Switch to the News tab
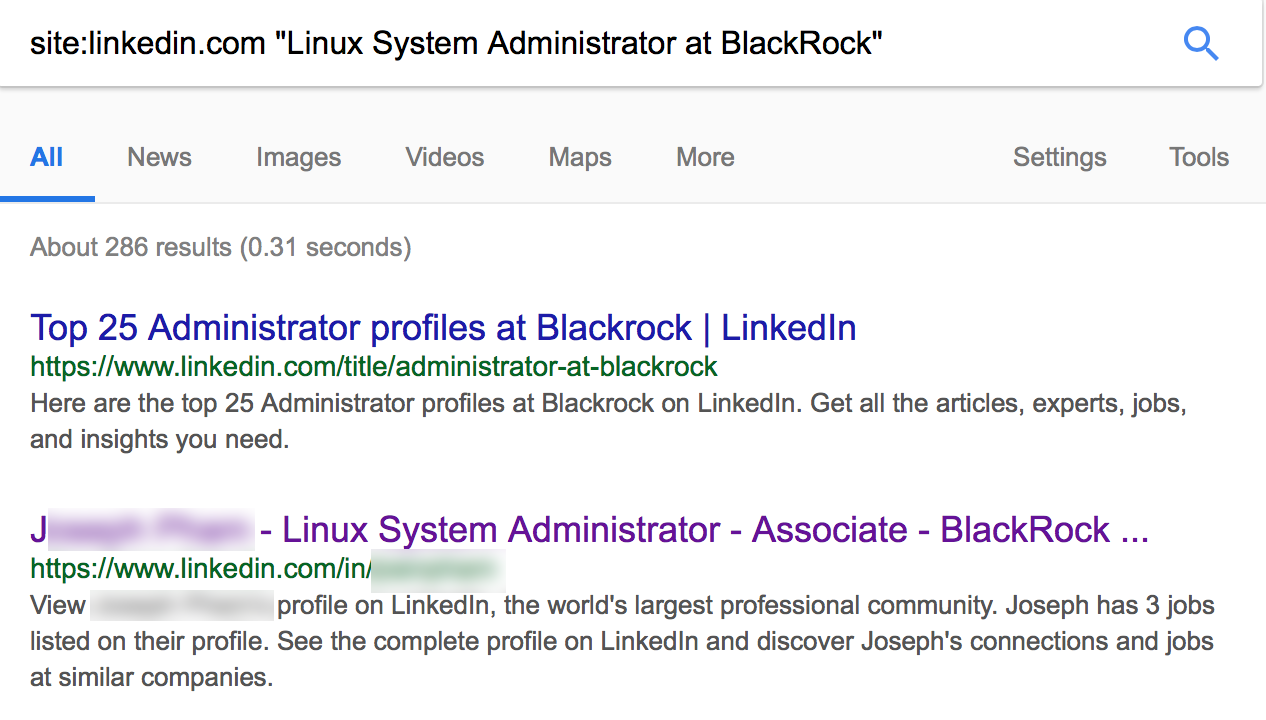 pos(159,157)
